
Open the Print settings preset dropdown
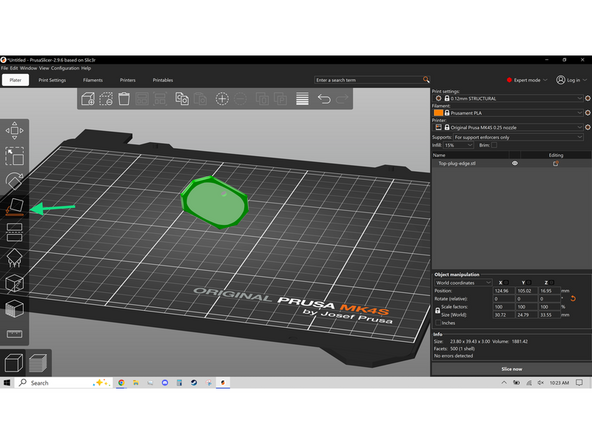[508, 98]
